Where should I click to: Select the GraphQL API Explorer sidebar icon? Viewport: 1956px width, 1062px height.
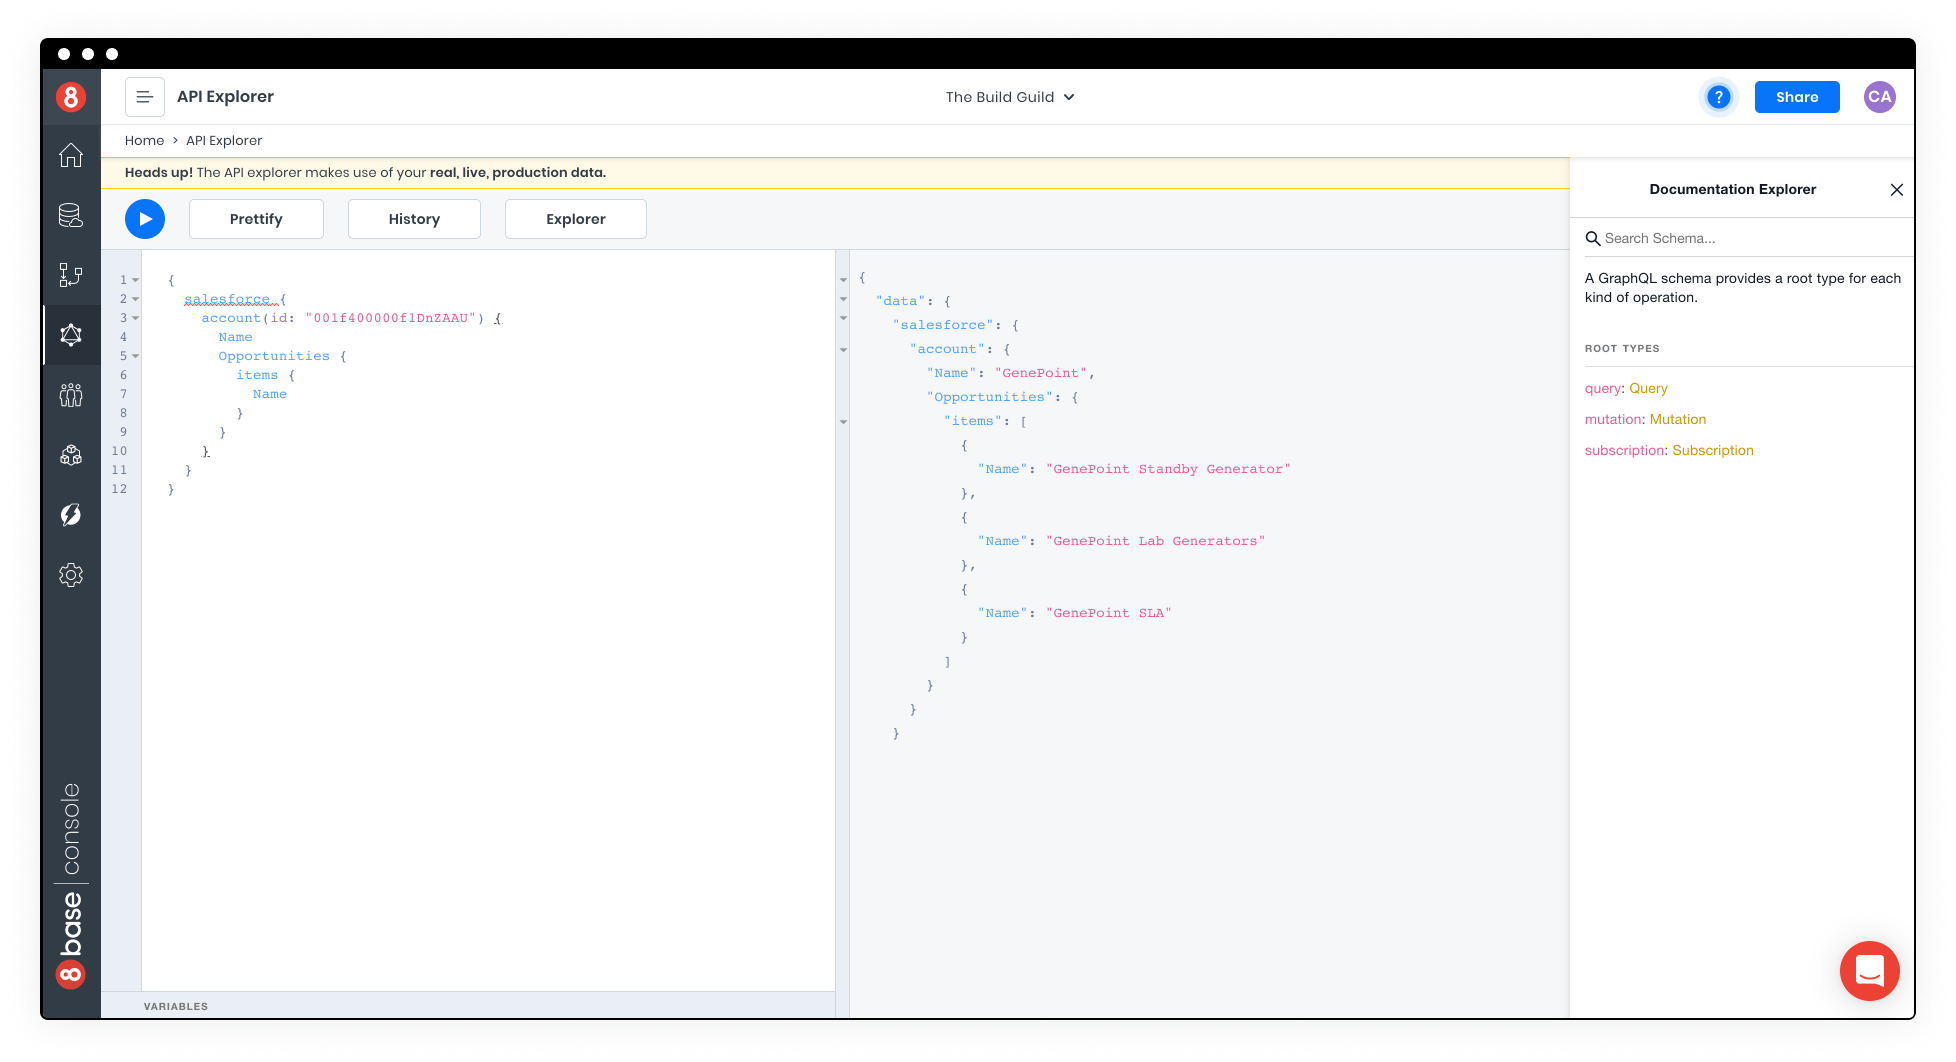click(71, 335)
